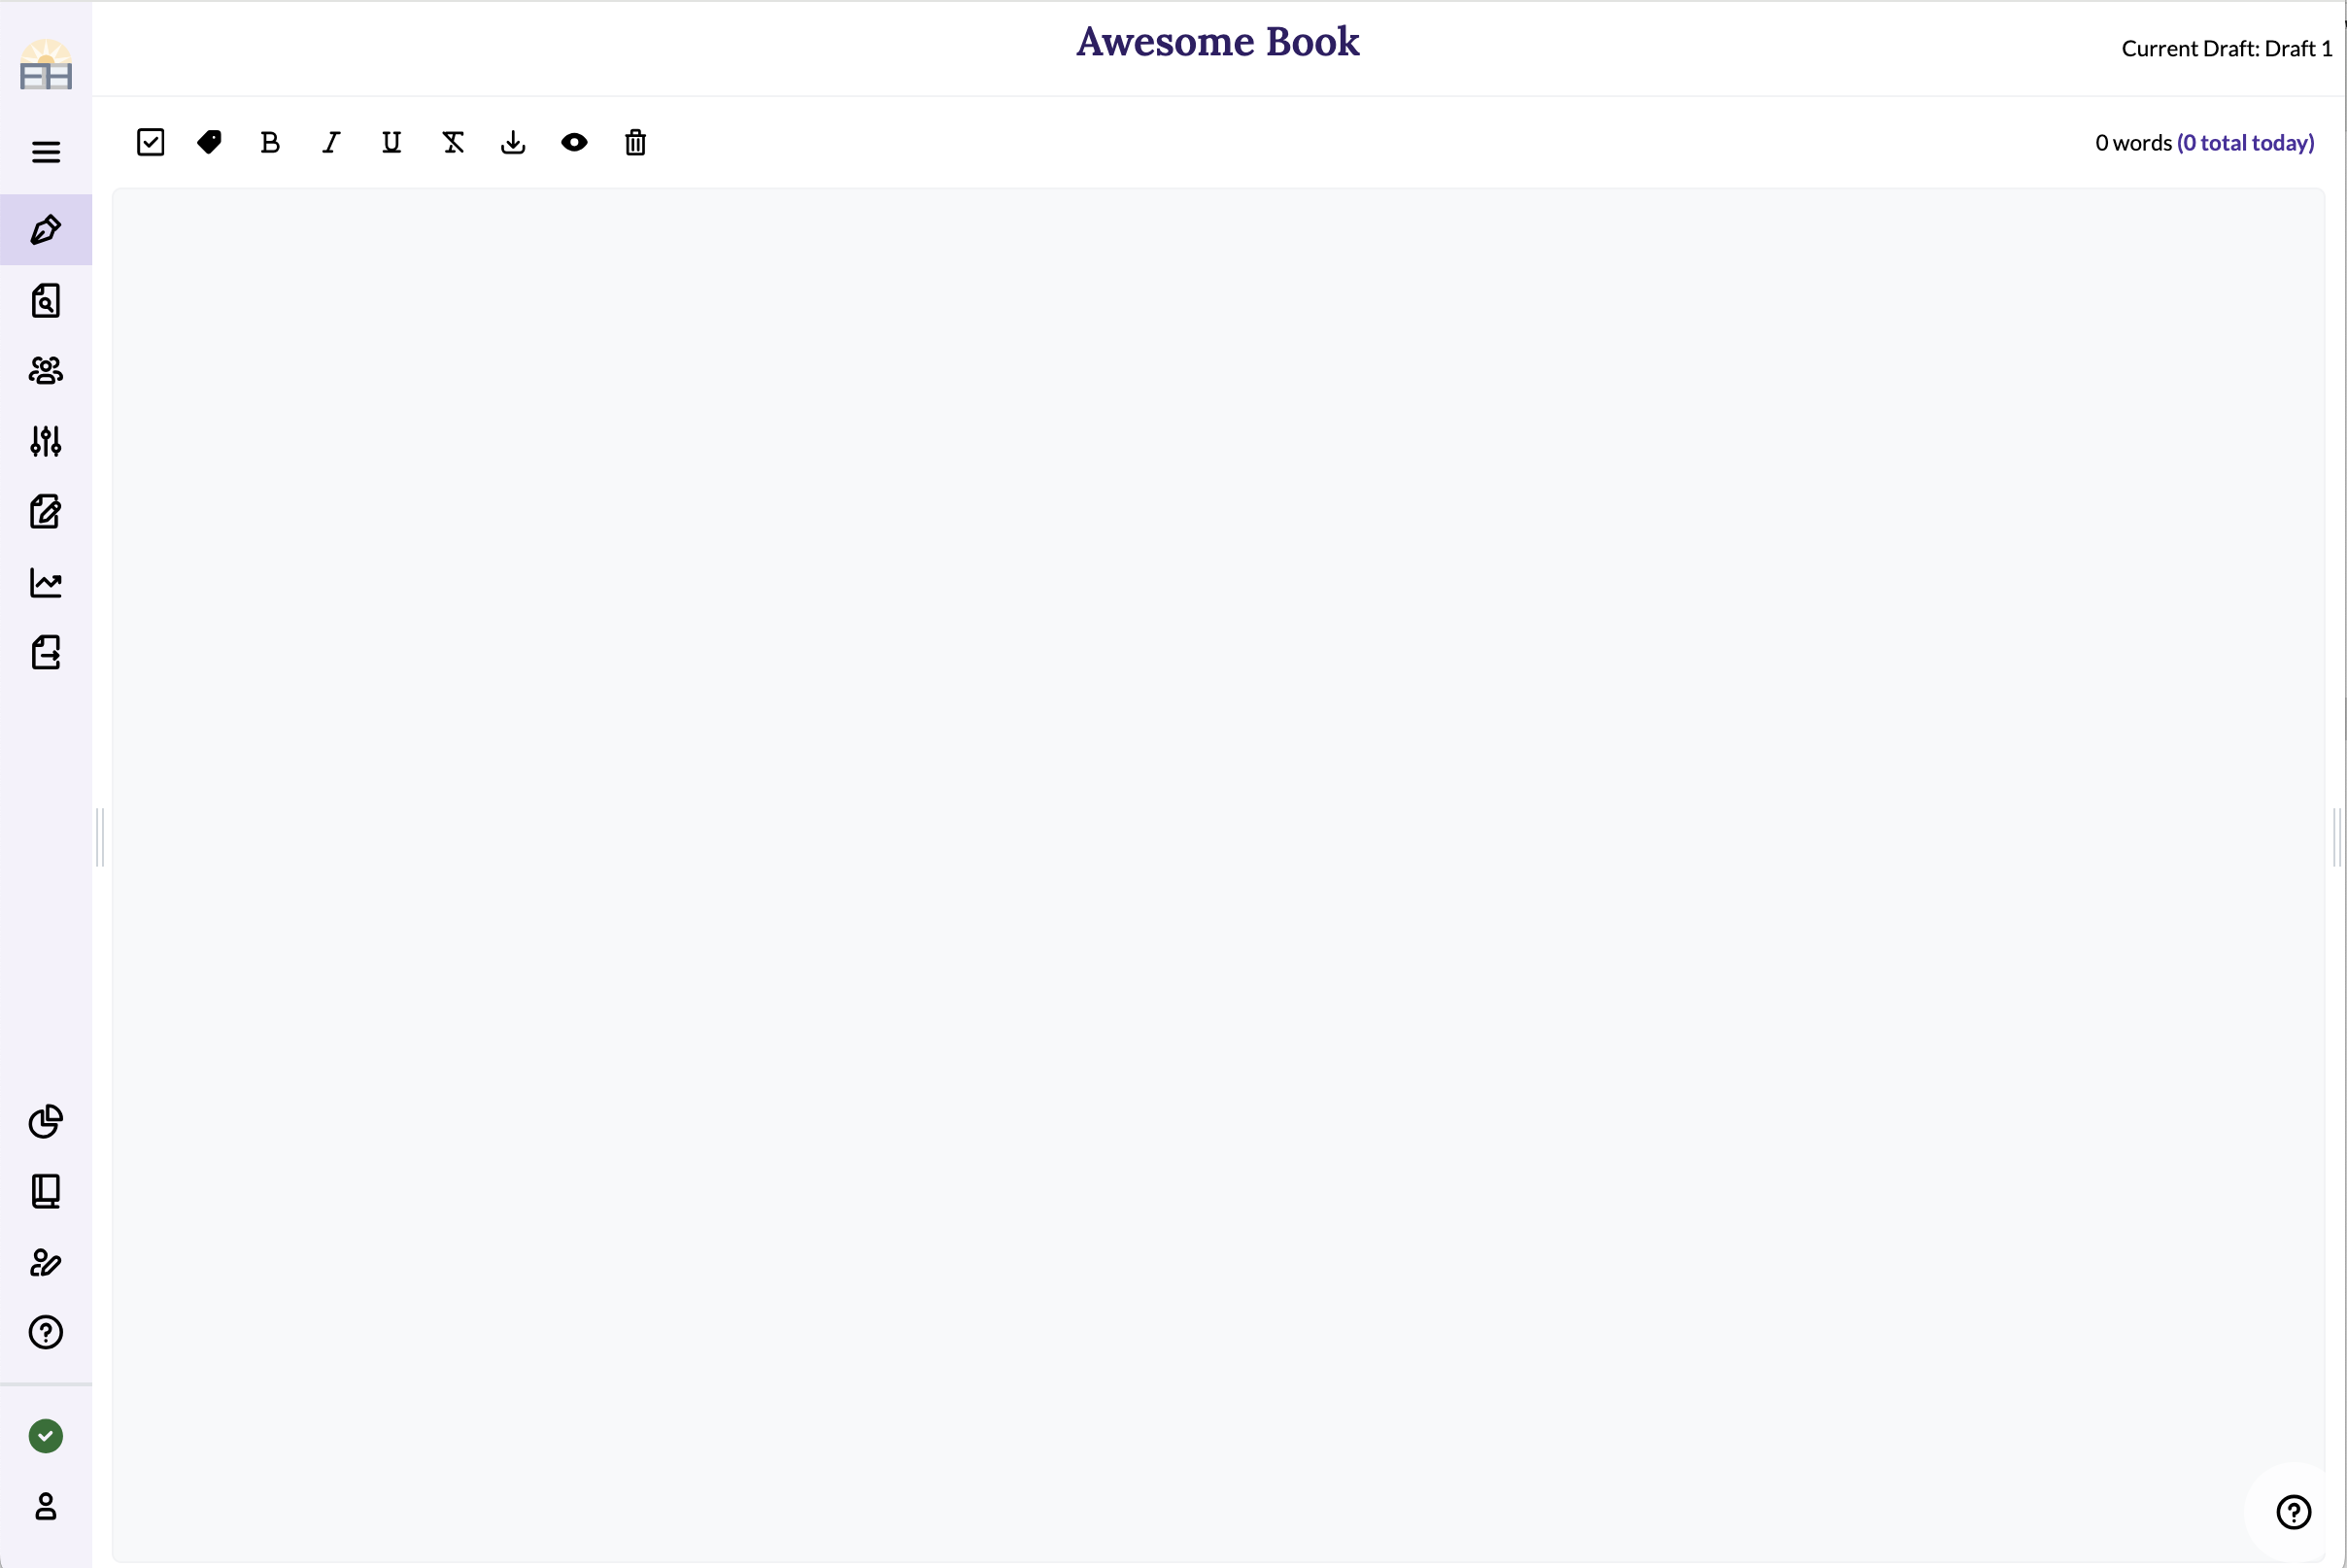Open the sliders settings icon

pos(46,441)
